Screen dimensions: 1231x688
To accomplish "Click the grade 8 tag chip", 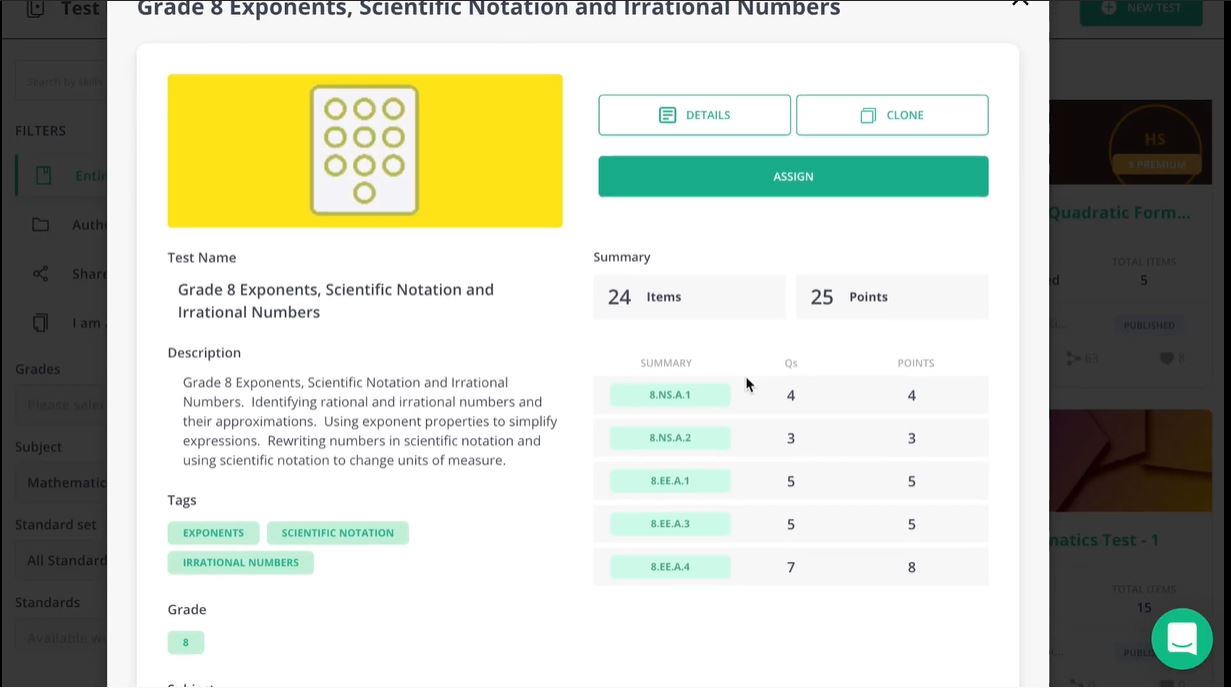I will click(185, 642).
